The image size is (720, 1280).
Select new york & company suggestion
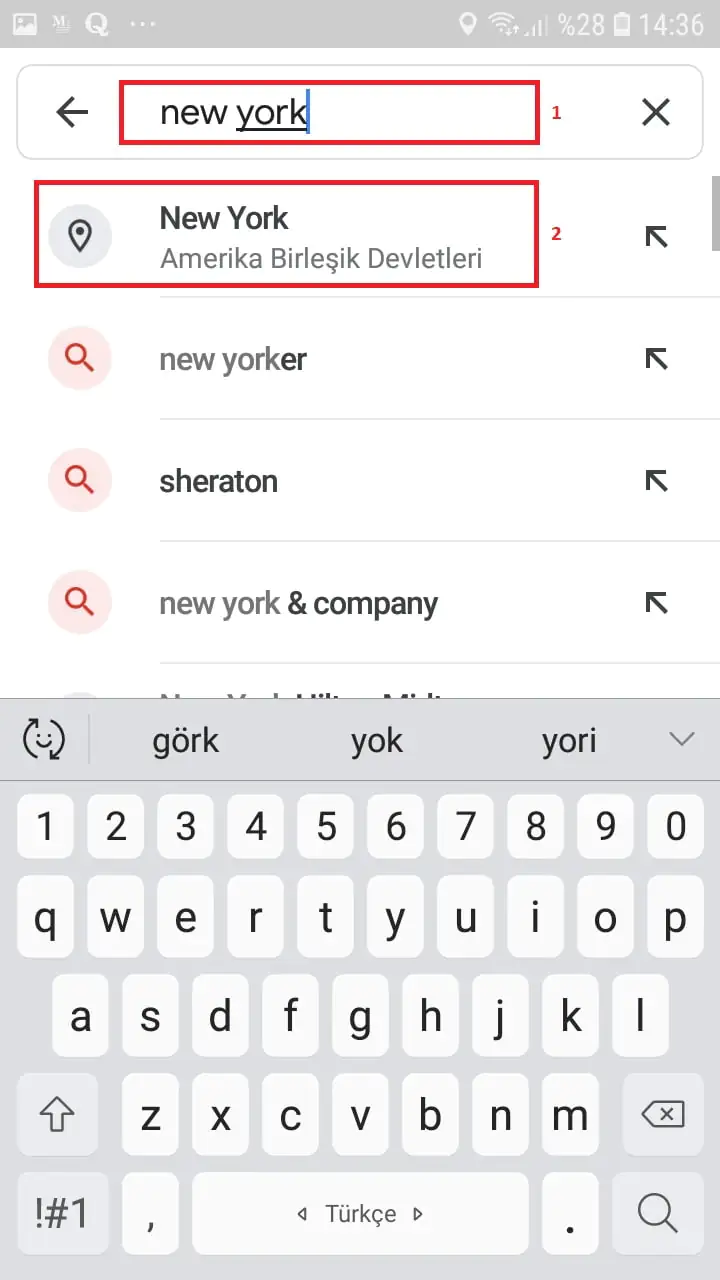point(298,603)
